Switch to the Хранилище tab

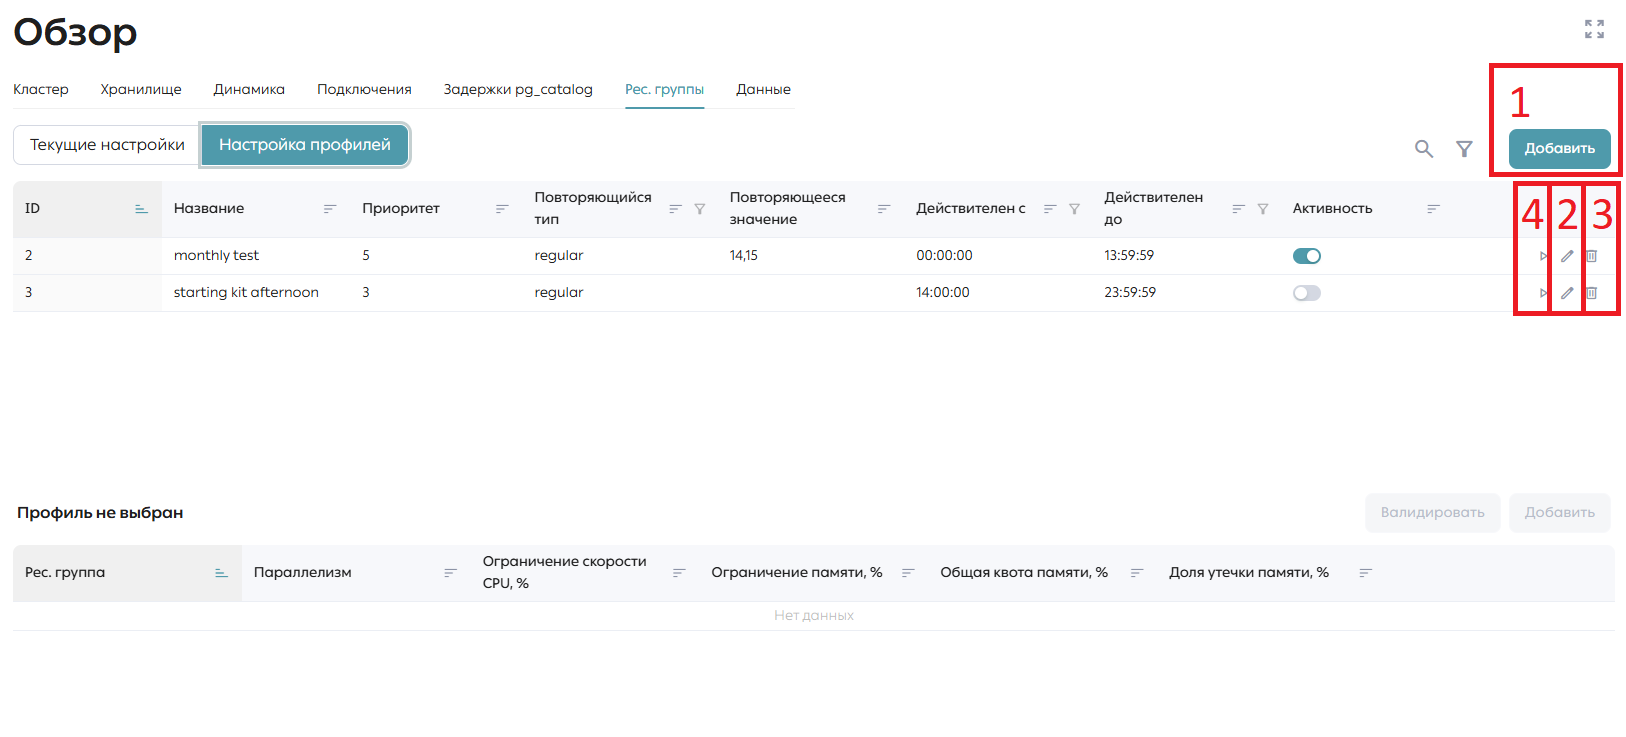pyautogui.click(x=141, y=89)
